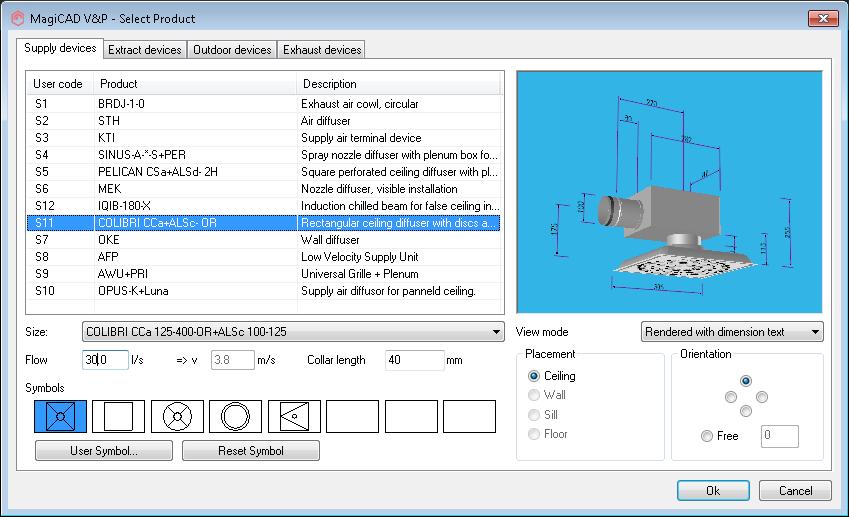The height and width of the screenshot is (517, 849).
Task: Sort by User code column header
Action: pos(60,84)
